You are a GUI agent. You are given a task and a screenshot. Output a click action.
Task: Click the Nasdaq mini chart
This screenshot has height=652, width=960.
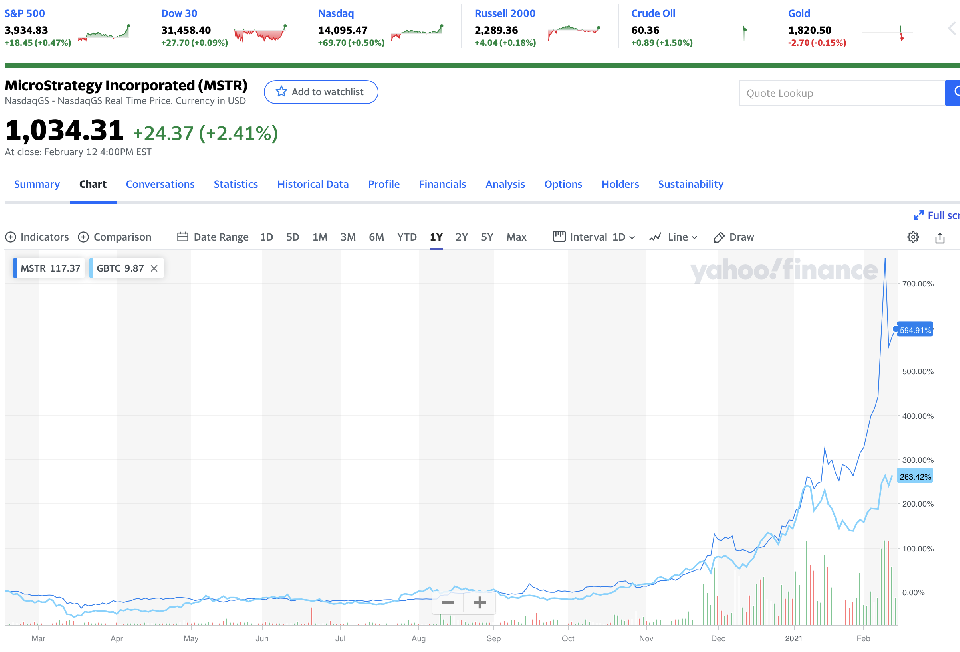(x=417, y=33)
